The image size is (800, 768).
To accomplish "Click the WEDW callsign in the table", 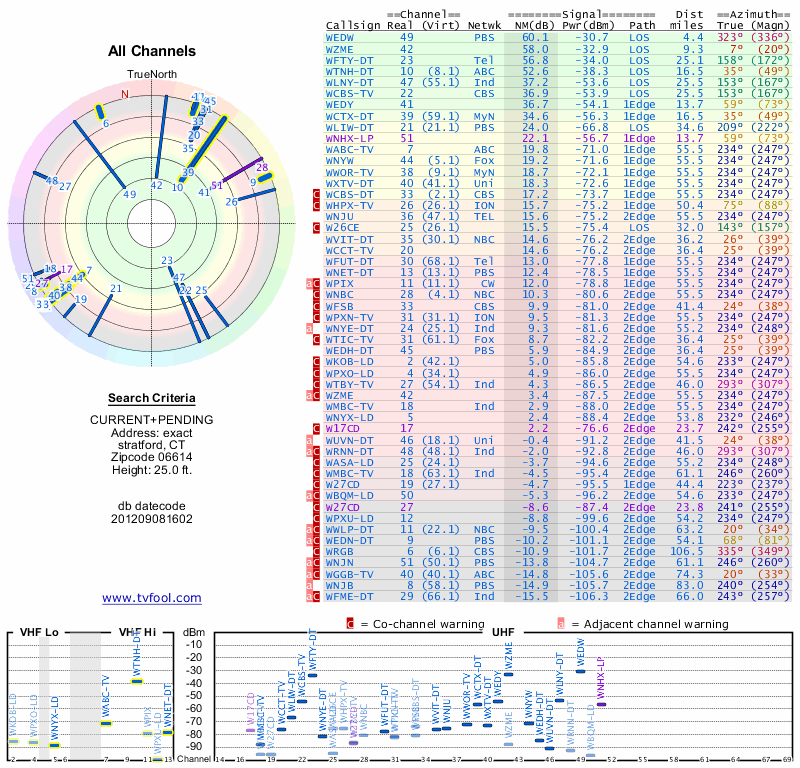I will click(x=340, y=38).
